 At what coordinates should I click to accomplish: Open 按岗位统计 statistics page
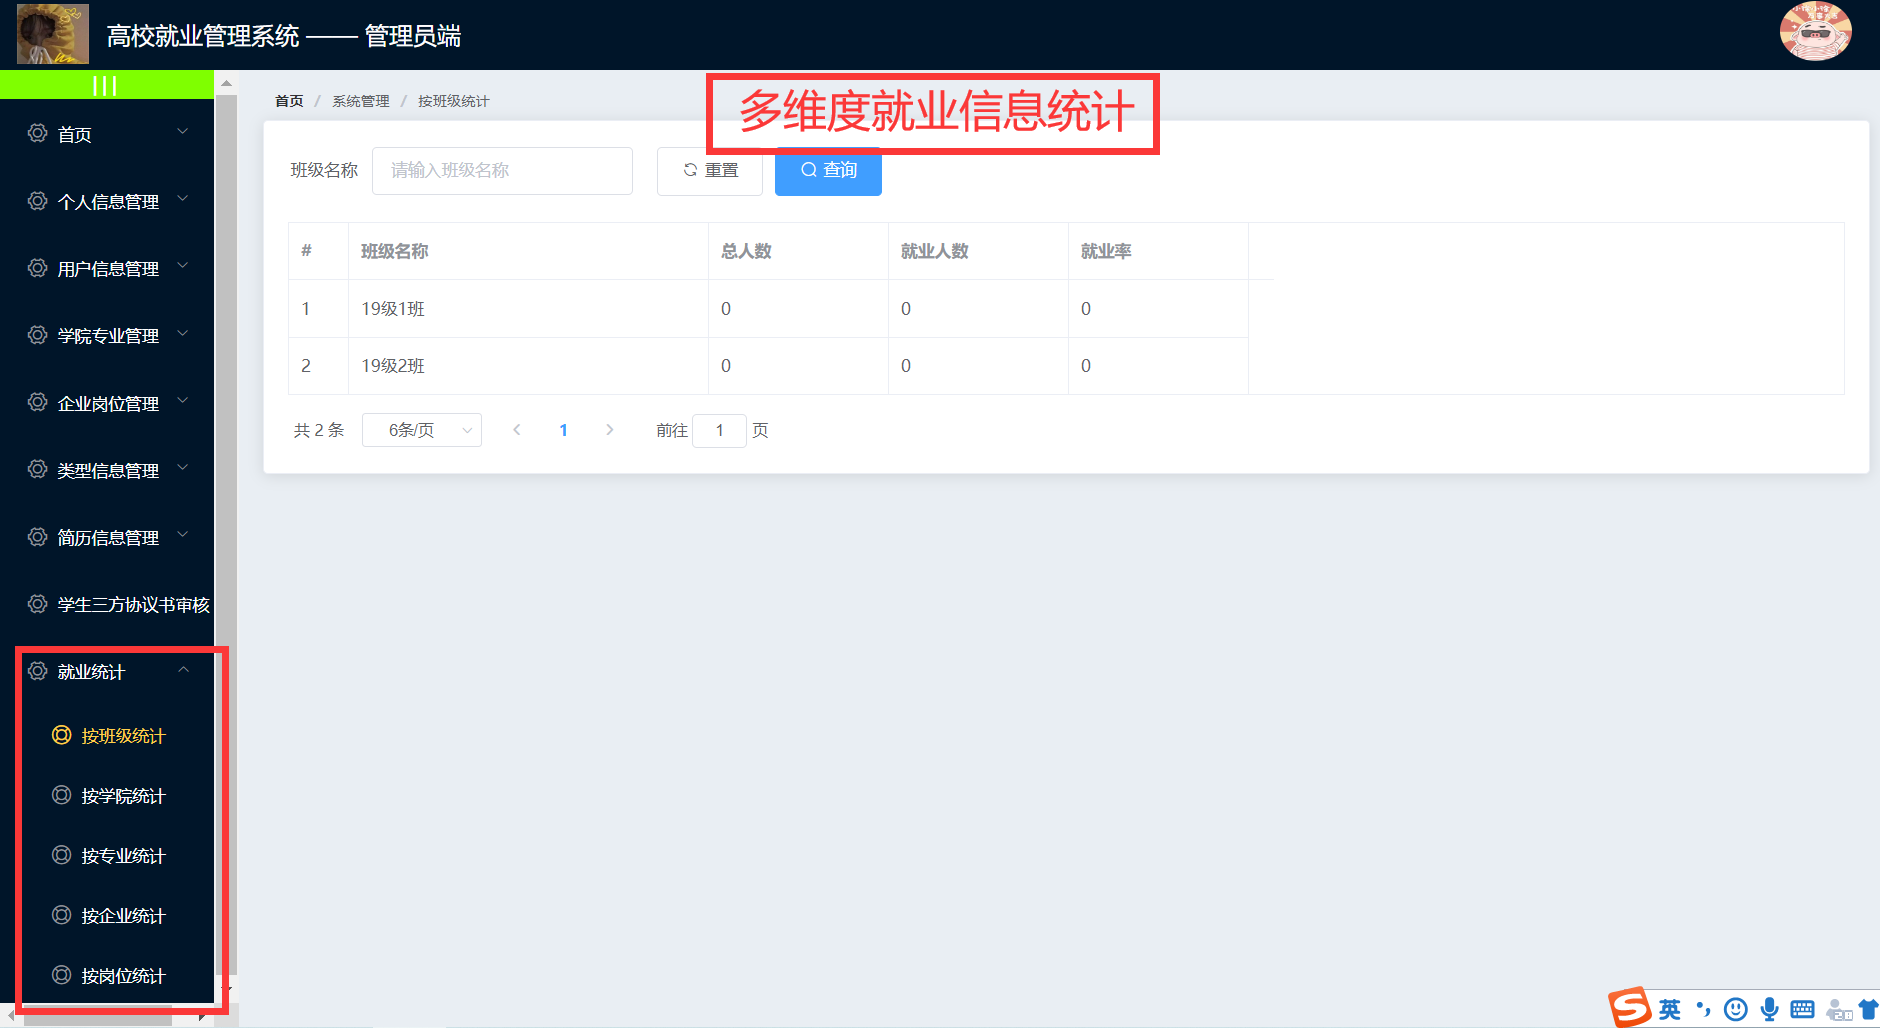(123, 976)
